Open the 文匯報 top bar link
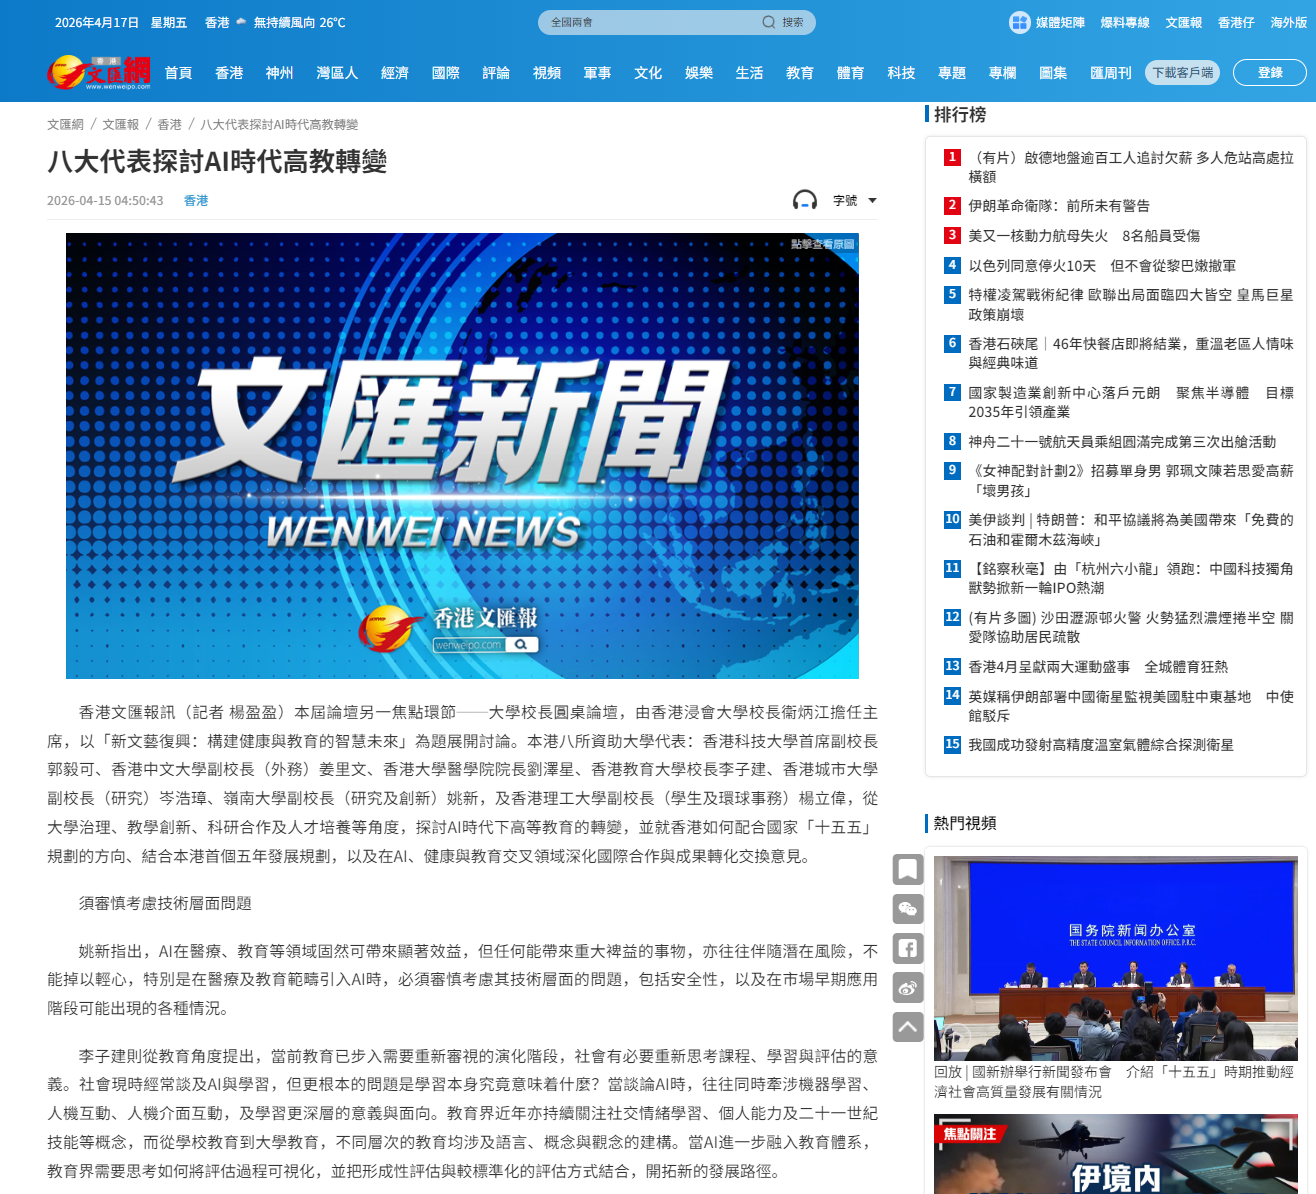 click(1184, 22)
